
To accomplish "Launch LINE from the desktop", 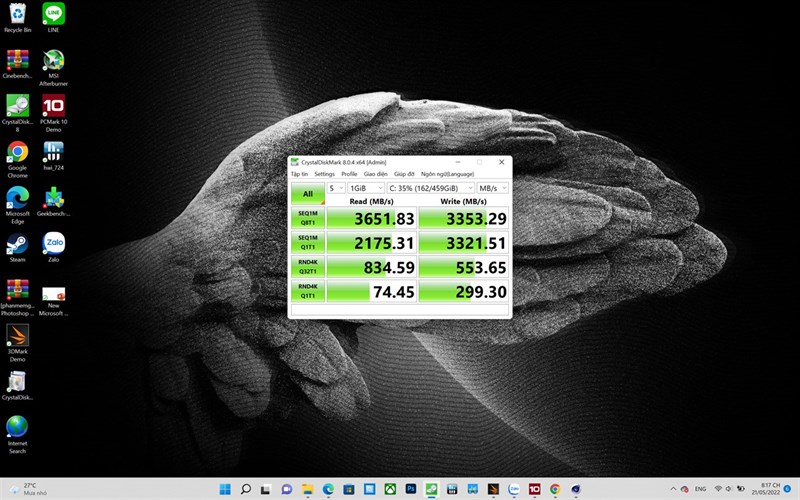I will pos(54,17).
